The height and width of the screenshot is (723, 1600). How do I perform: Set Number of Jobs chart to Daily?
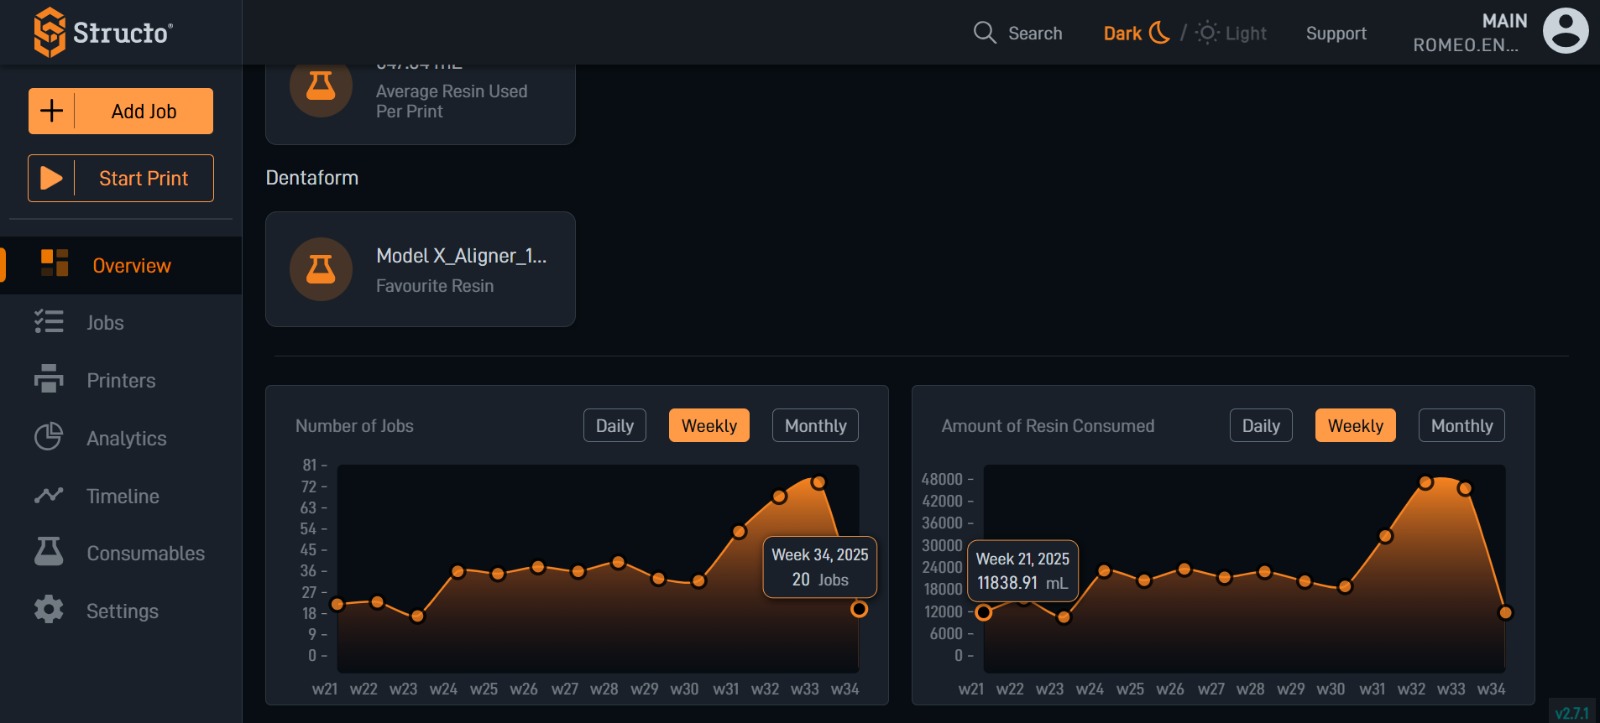pyautogui.click(x=614, y=425)
